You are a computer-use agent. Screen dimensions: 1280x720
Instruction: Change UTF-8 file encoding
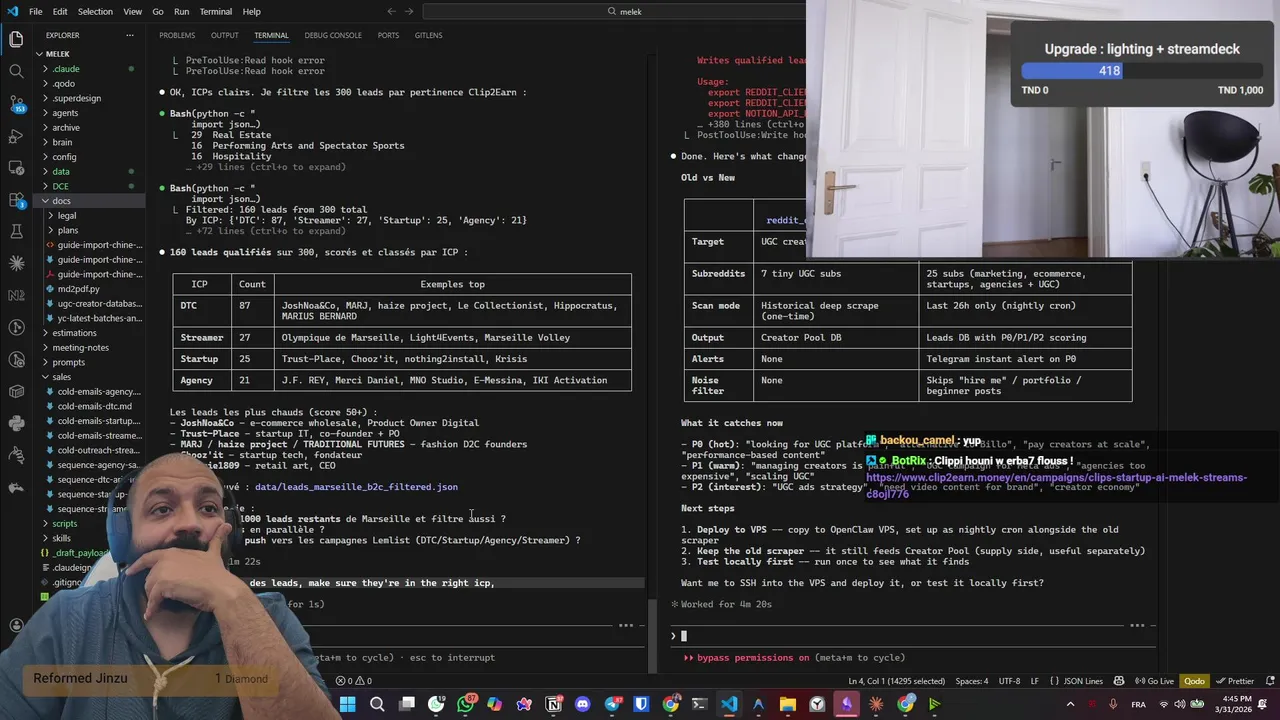tap(1009, 681)
